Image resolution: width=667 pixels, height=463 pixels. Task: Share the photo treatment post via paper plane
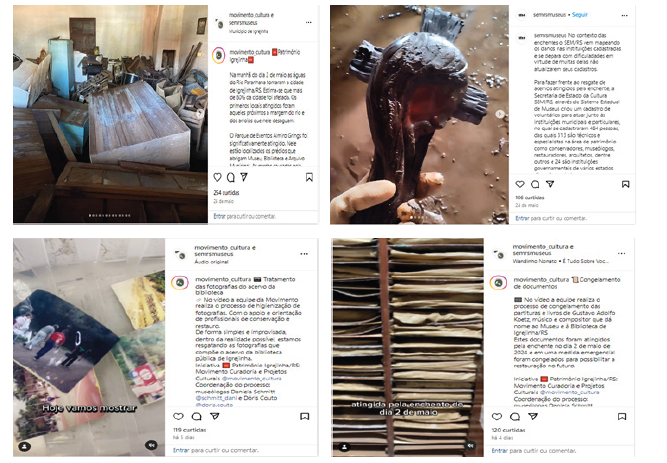pos(215,416)
